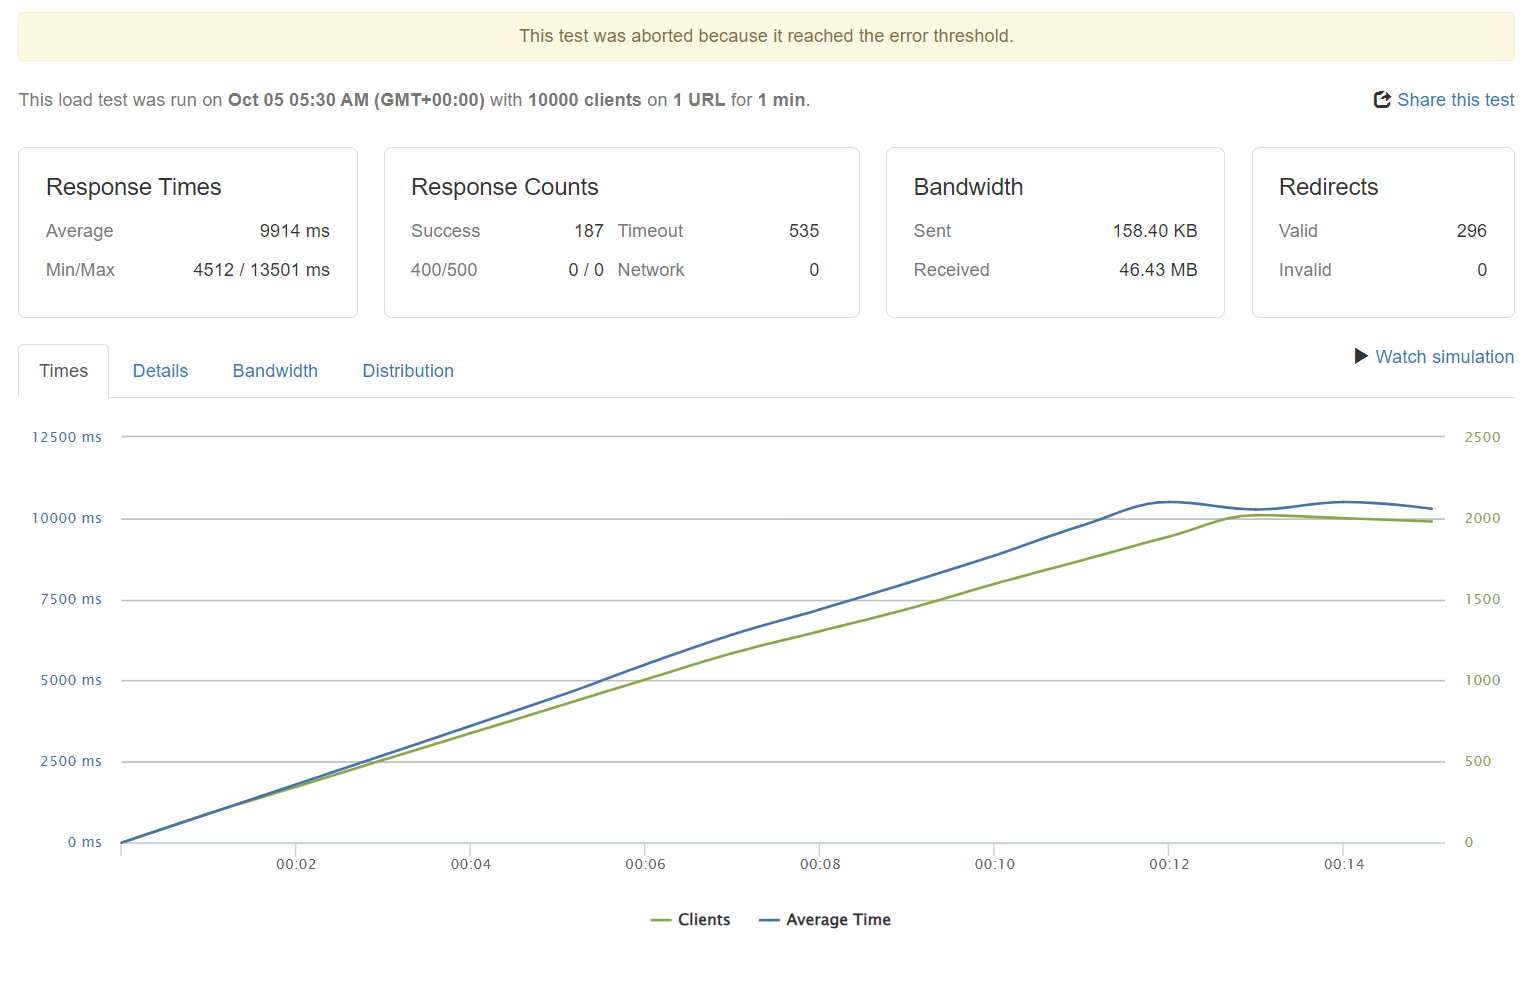Click the Network label in Response Counts
The height and width of the screenshot is (987, 1539).
pyautogui.click(x=651, y=270)
